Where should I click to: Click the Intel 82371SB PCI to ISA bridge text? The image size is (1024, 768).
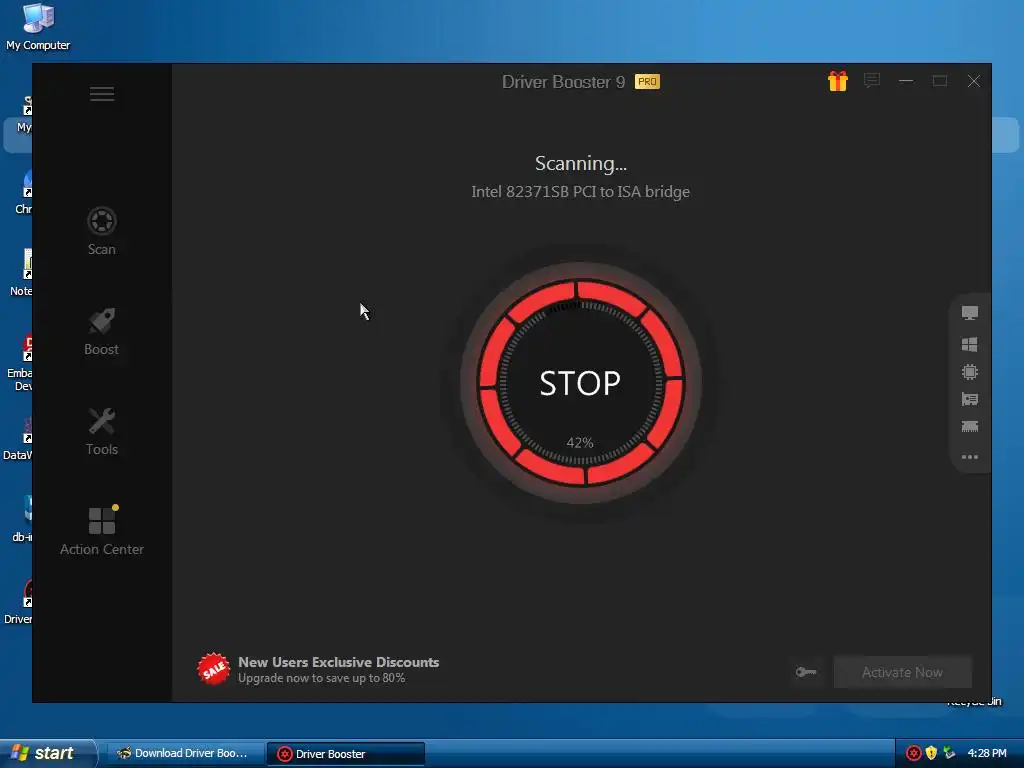coord(581,191)
